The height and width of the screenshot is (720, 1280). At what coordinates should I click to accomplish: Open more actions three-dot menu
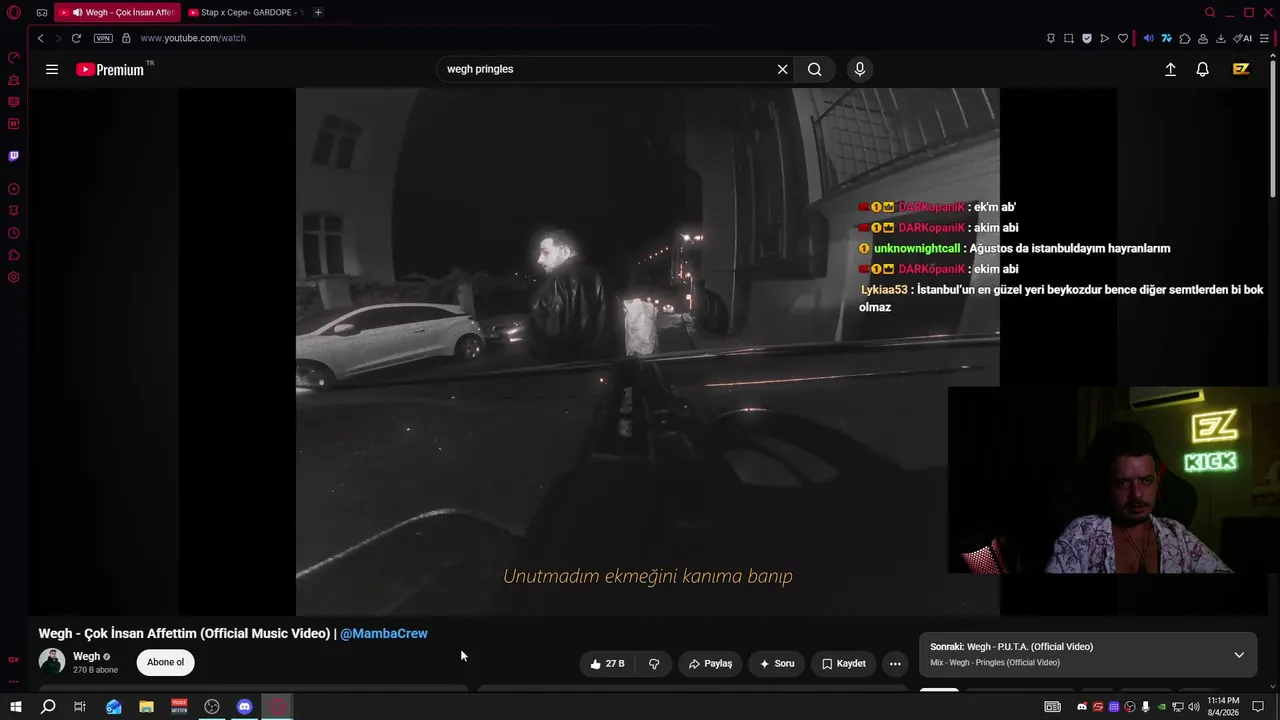click(x=895, y=663)
